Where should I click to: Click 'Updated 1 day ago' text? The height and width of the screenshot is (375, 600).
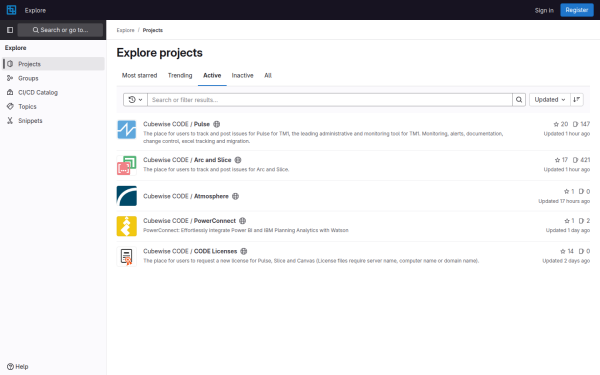pyautogui.click(x=568, y=230)
